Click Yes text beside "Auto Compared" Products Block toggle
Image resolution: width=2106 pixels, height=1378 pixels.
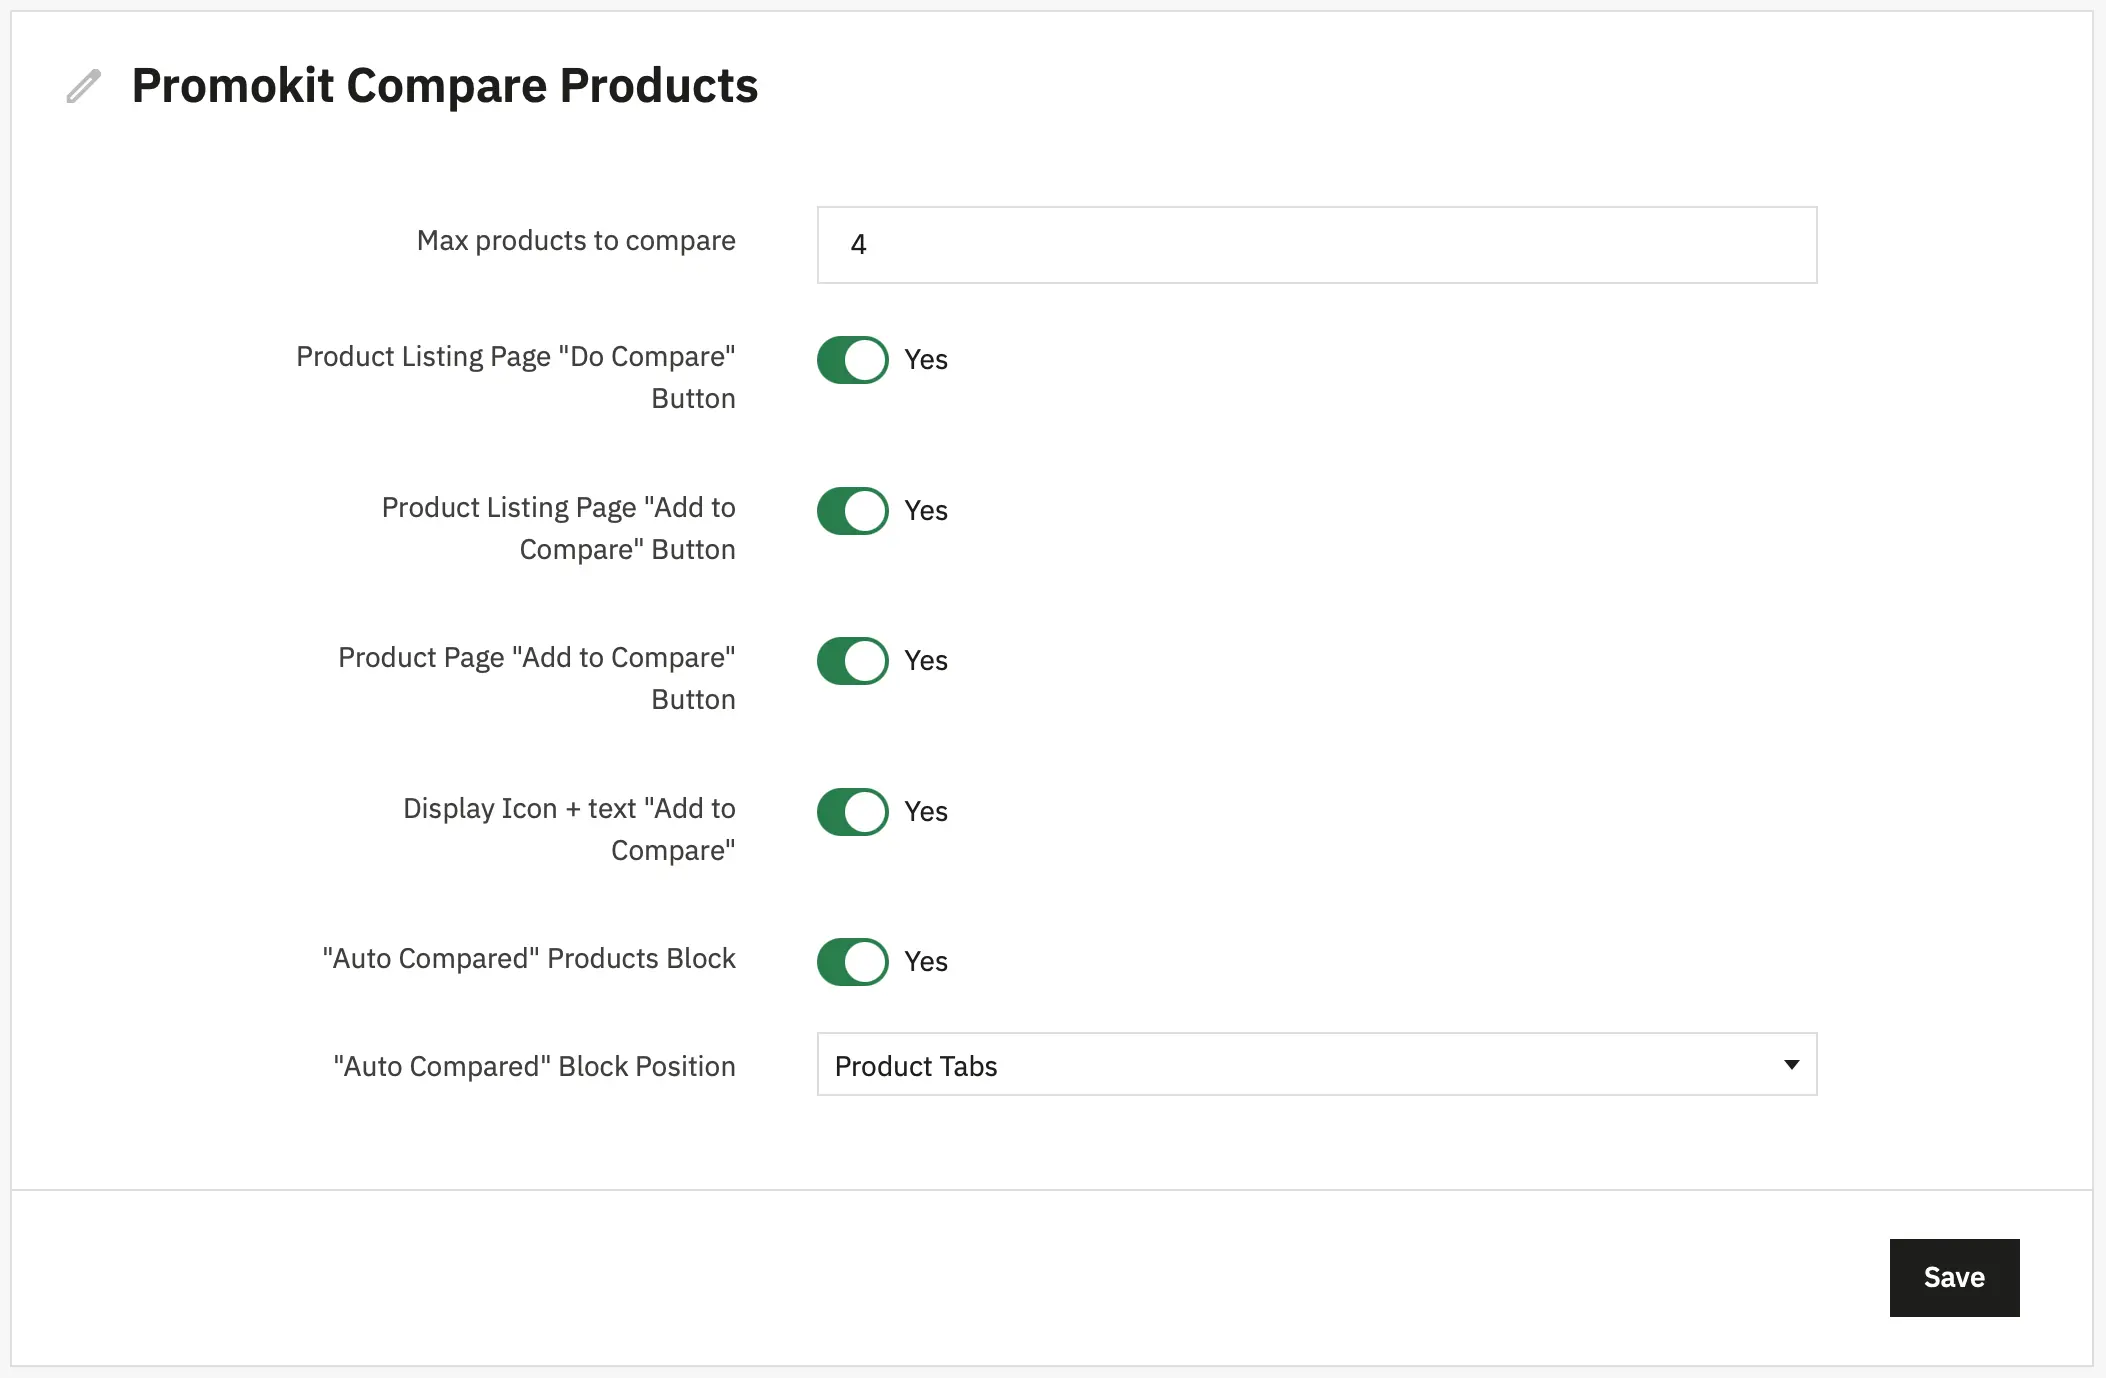click(926, 962)
